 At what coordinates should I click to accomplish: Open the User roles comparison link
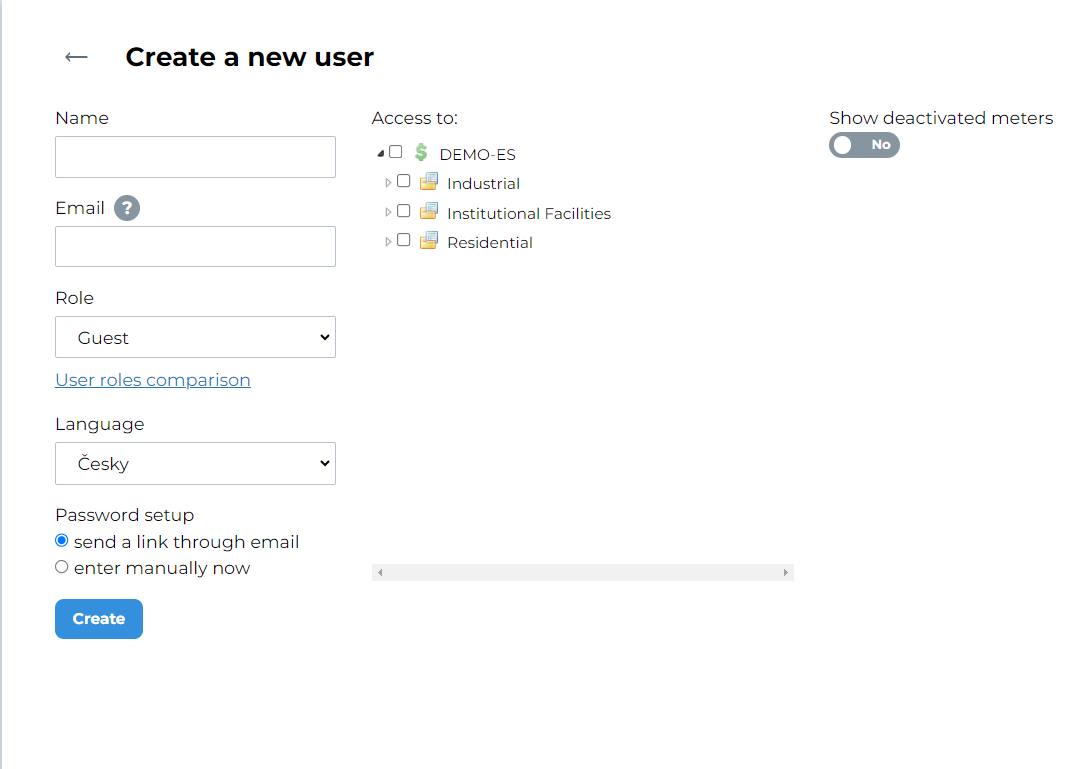(x=152, y=380)
